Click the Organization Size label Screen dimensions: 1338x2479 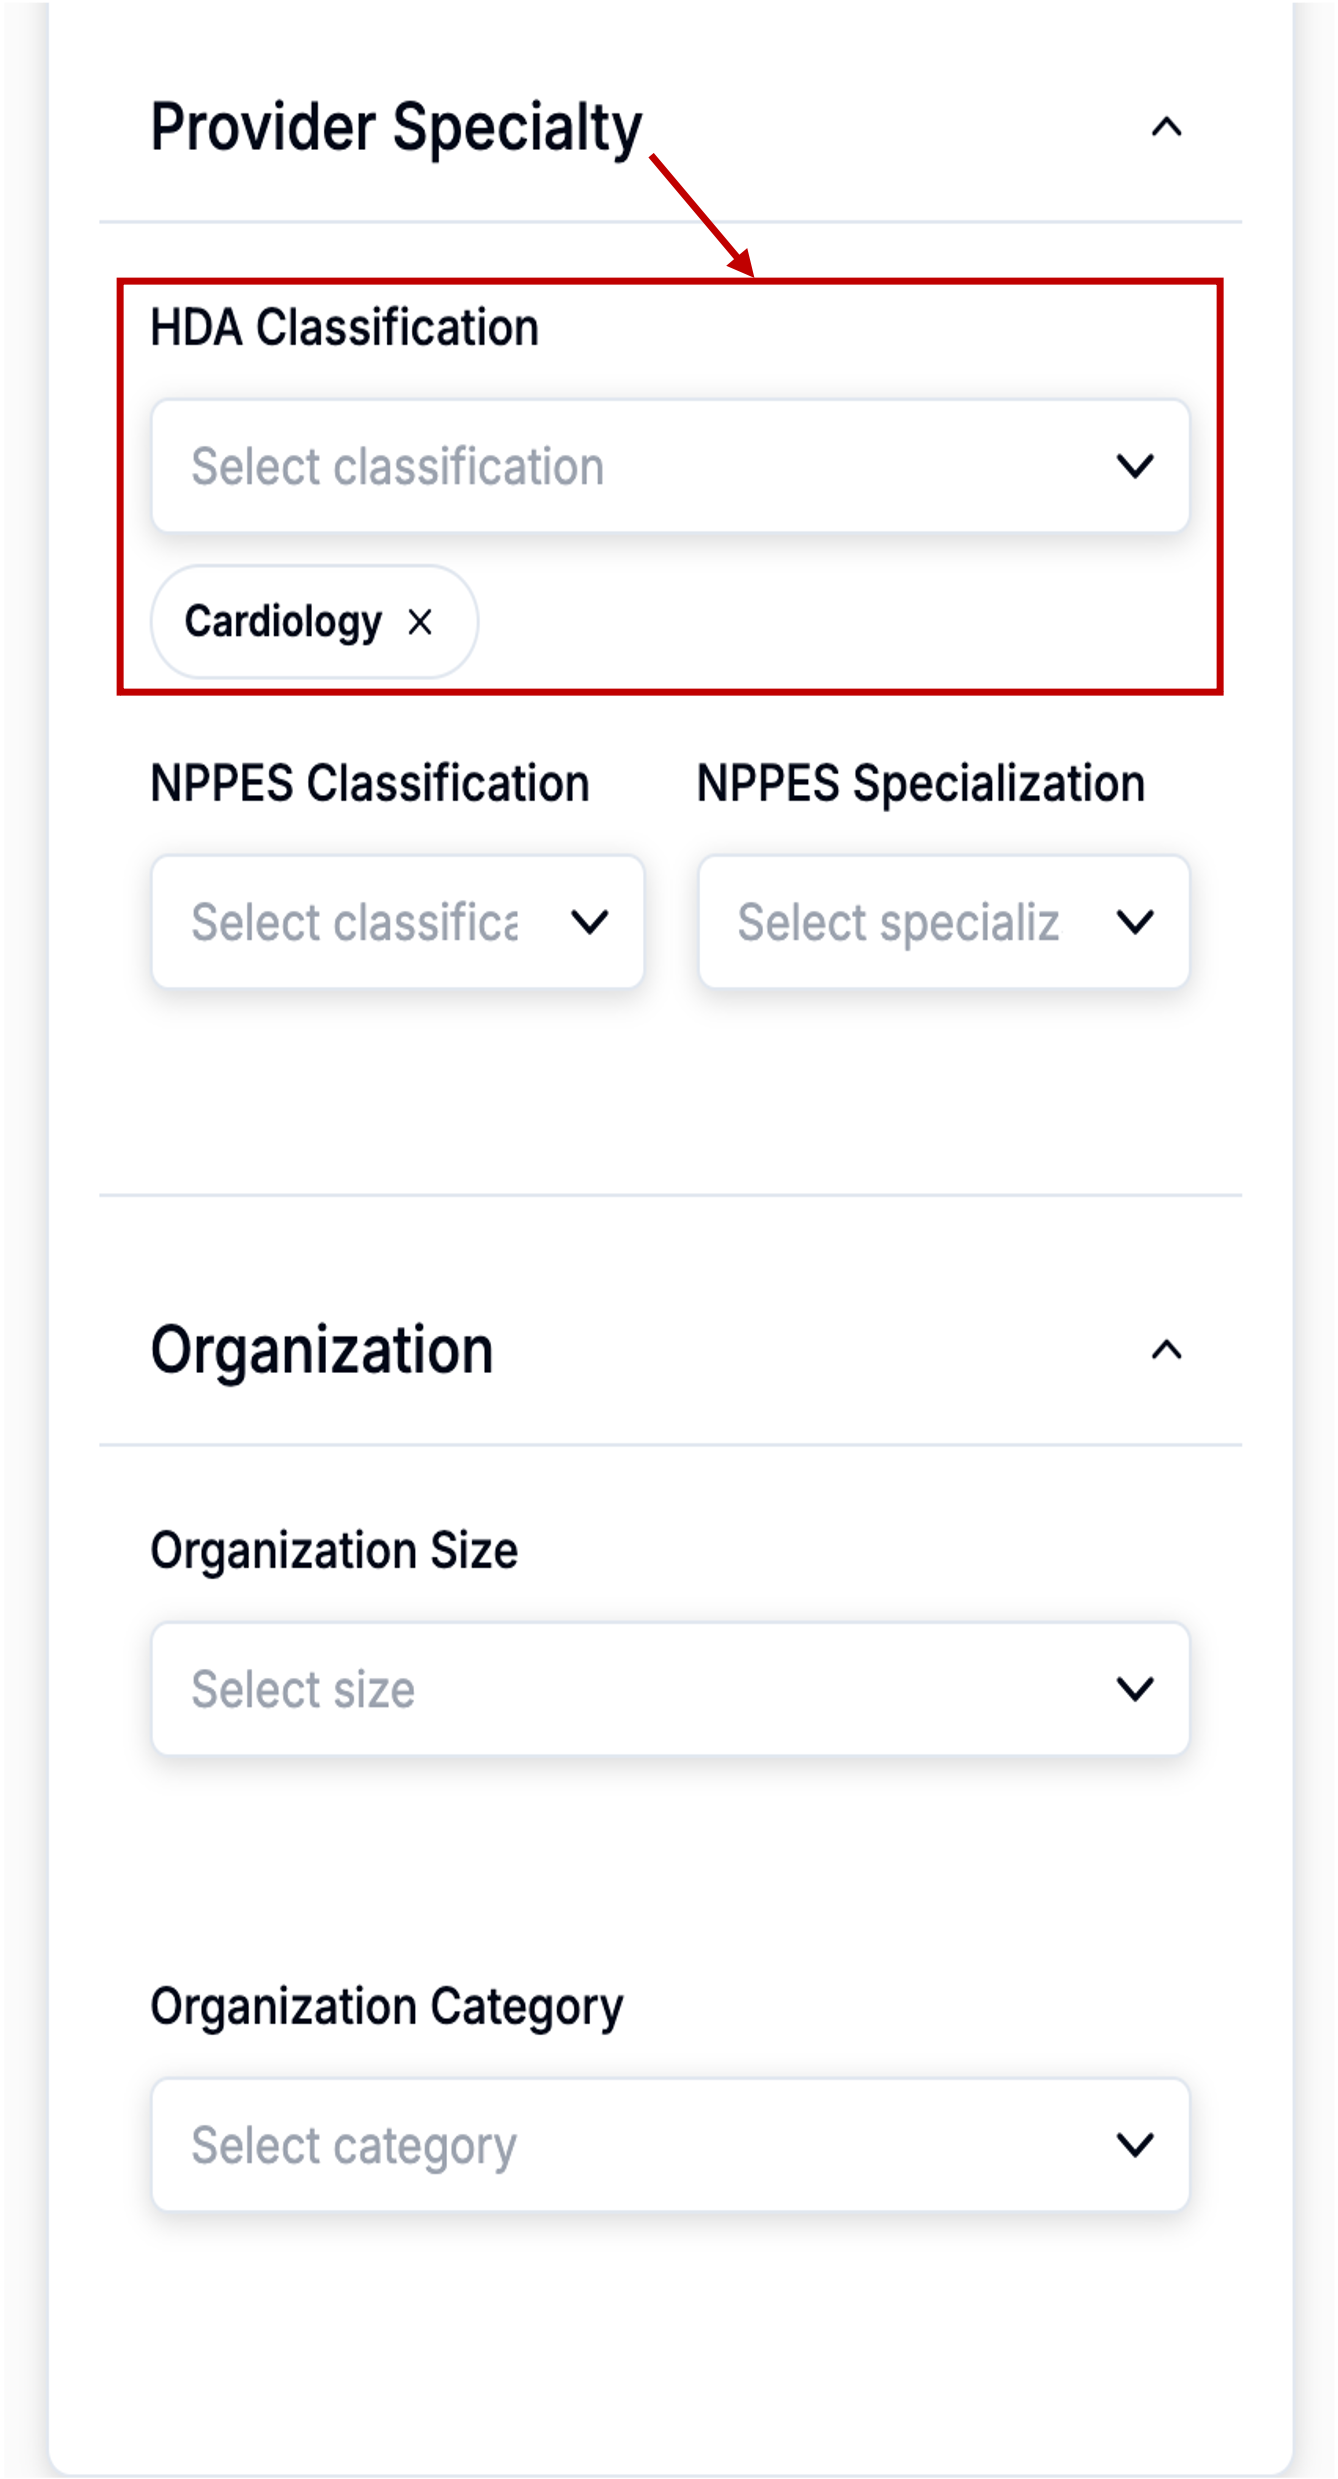334,1551
